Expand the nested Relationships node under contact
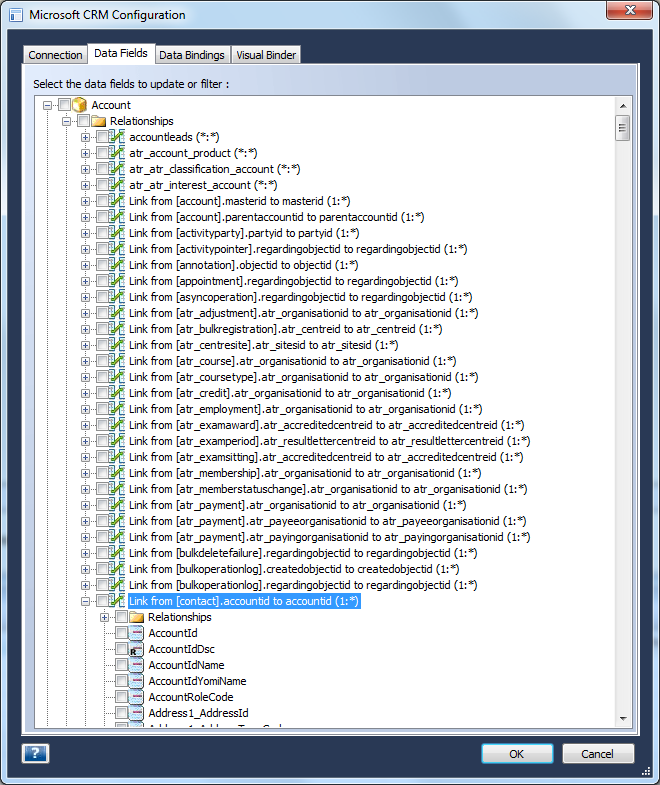The height and width of the screenshot is (785, 660). 105,617
